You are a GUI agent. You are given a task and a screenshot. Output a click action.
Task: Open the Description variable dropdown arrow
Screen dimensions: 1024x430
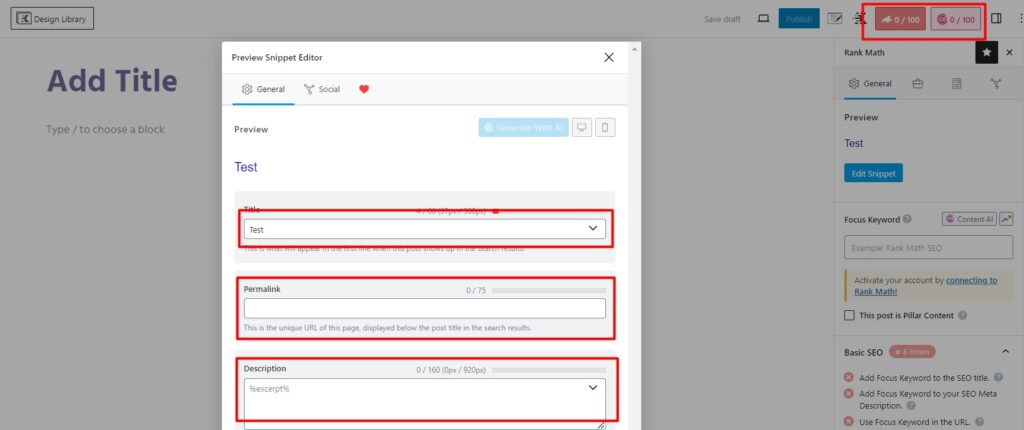coord(593,388)
